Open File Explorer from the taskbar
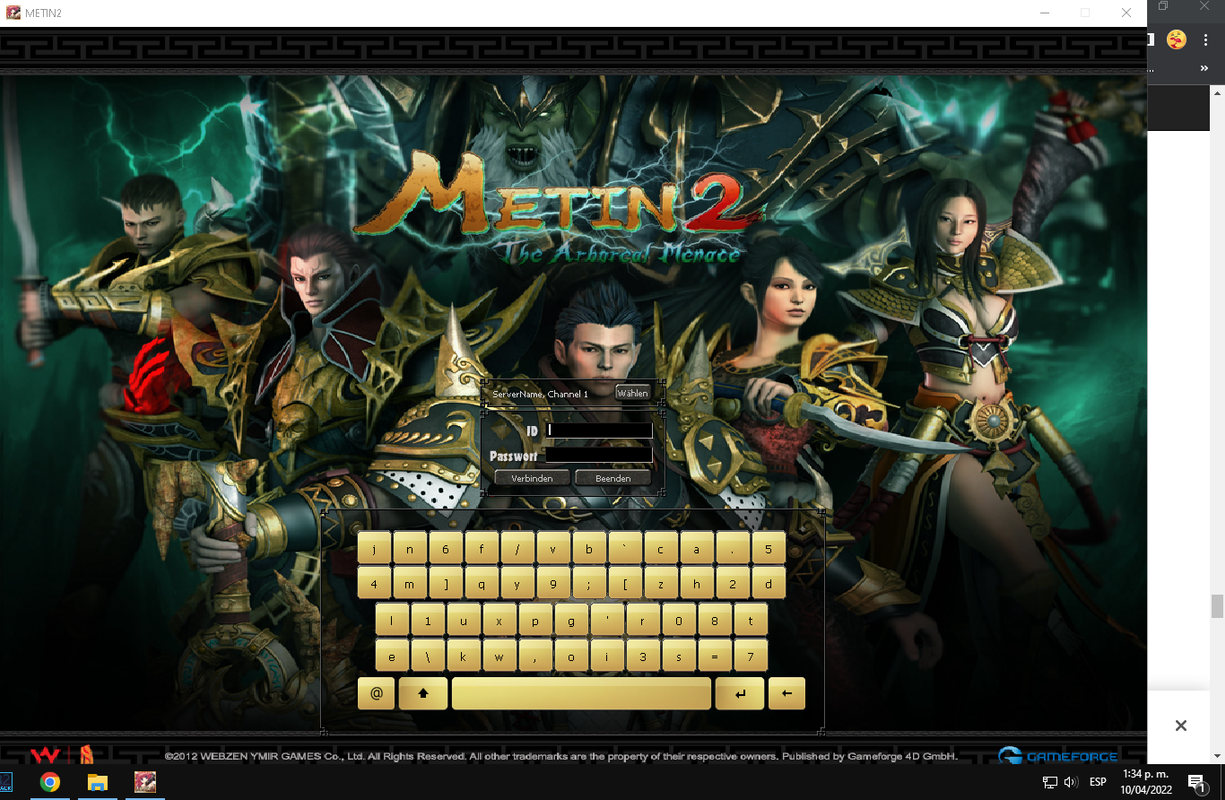The width and height of the screenshot is (1225, 800). click(x=97, y=782)
